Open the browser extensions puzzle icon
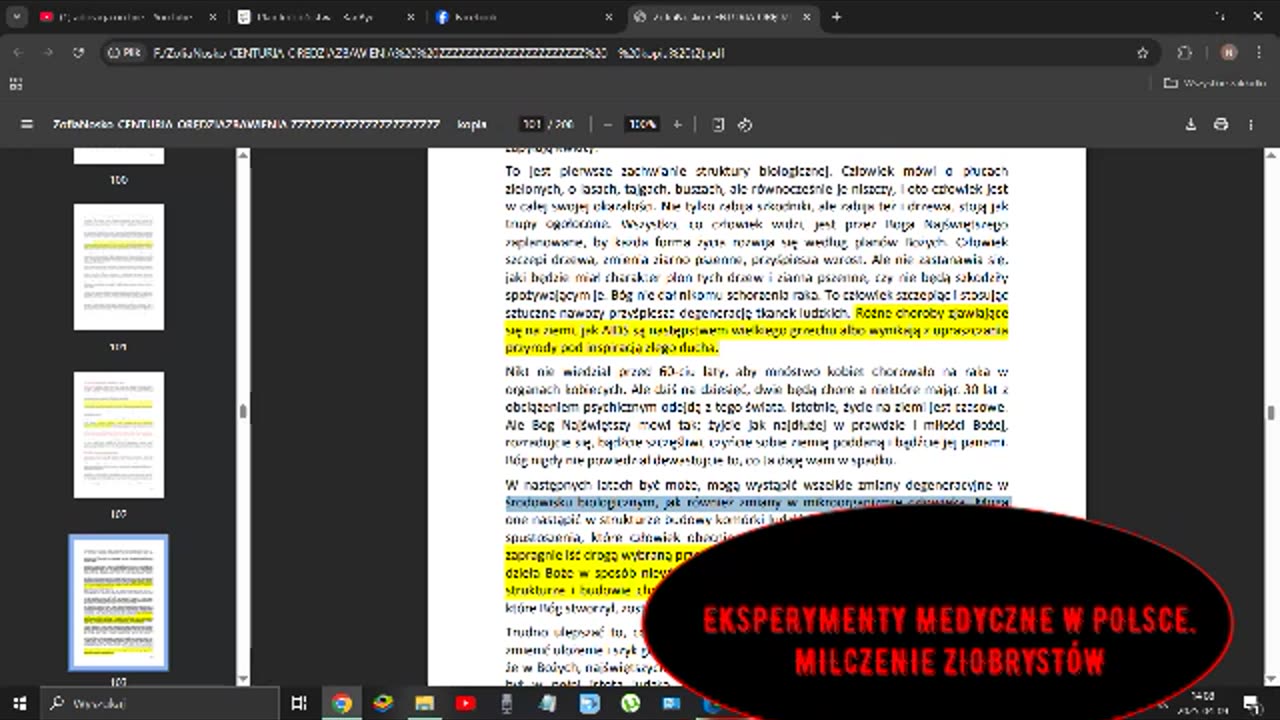This screenshot has height=720, width=1280. tap(1185, 53)
